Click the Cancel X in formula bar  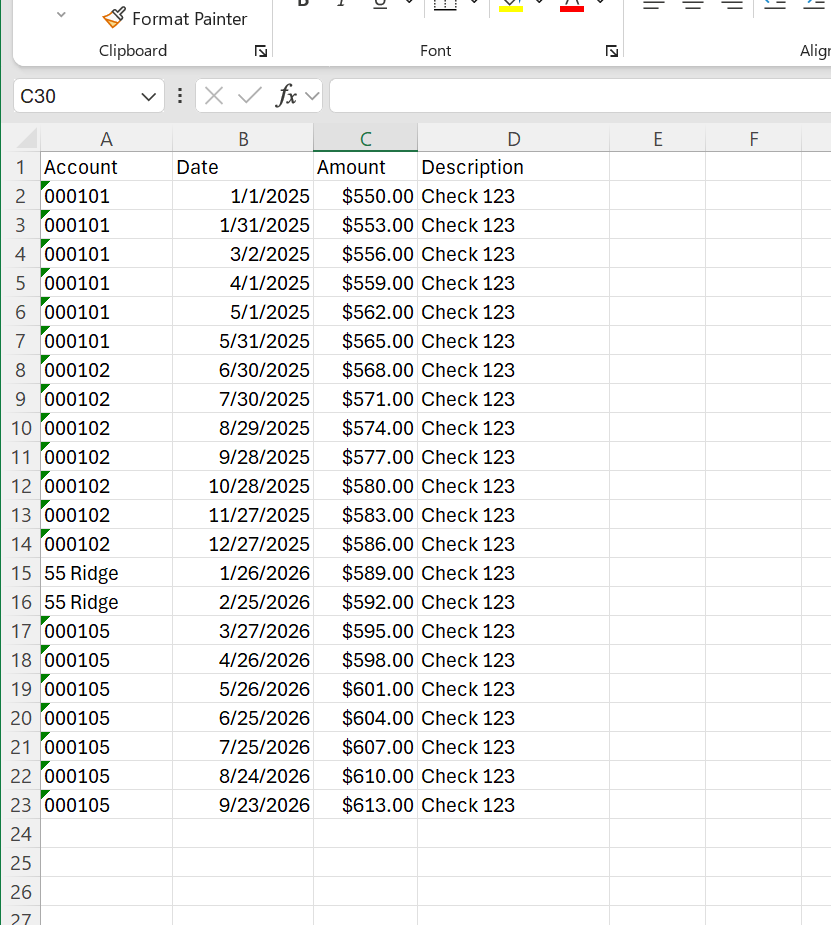(x=214, y=96)
